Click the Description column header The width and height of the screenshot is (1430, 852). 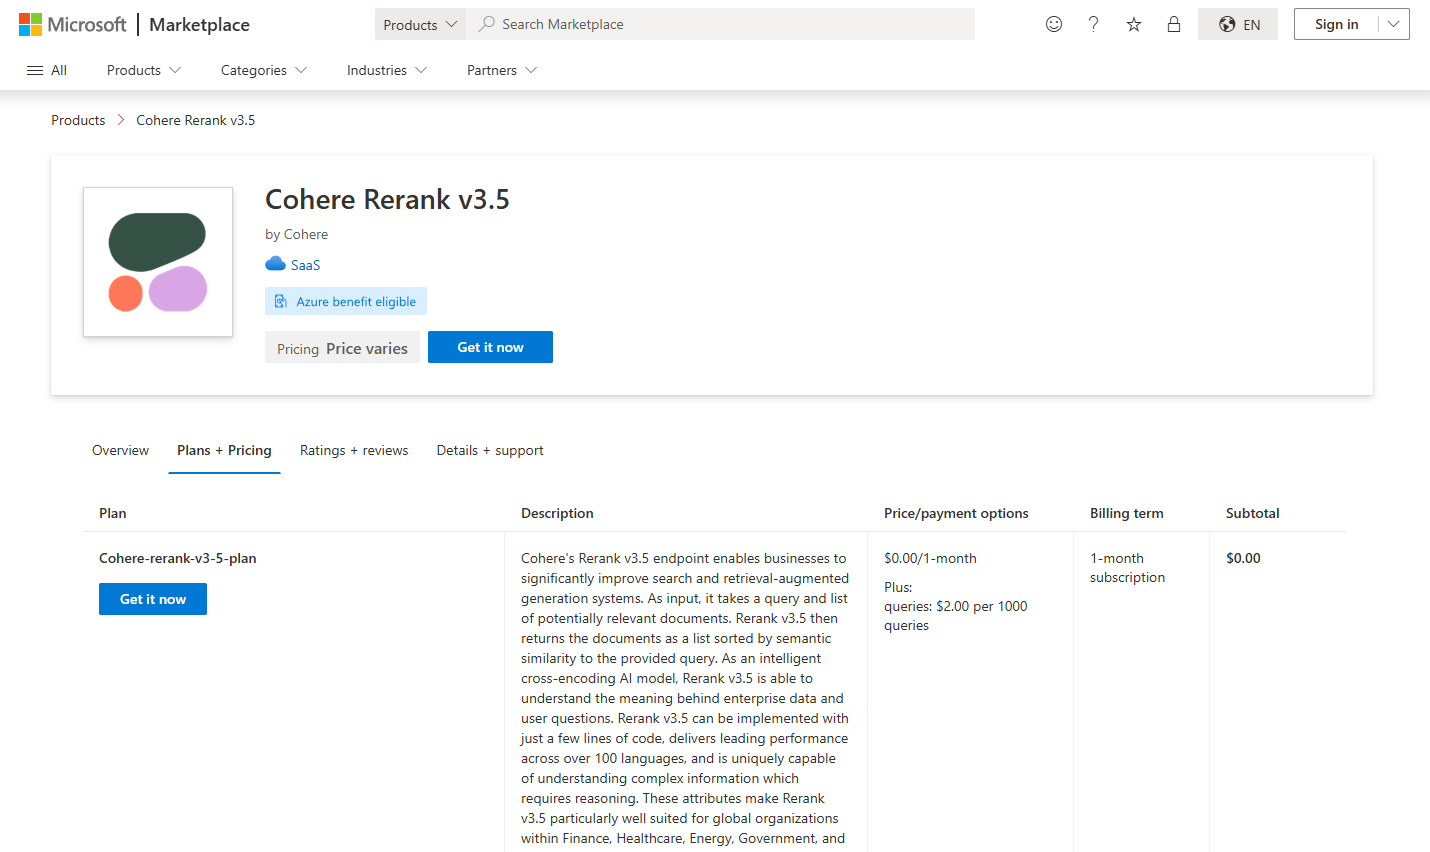(557, 513)
